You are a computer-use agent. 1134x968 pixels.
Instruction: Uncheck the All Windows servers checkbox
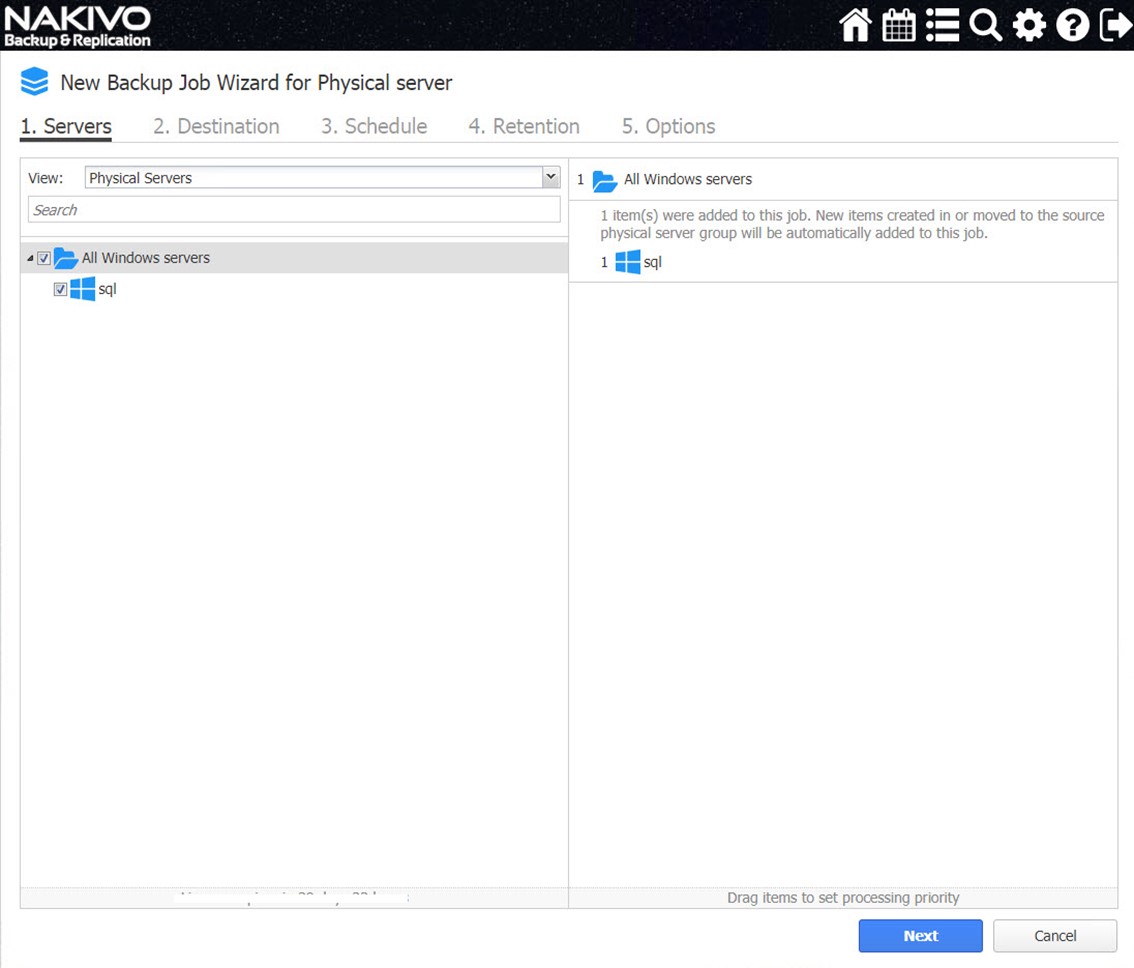44,258
